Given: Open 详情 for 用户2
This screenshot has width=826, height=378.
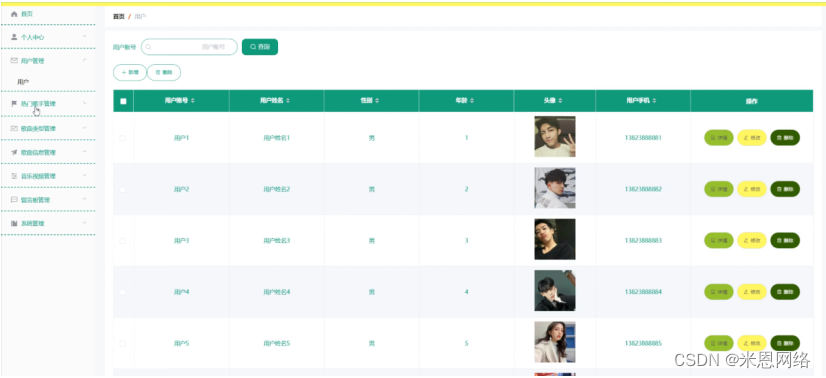Looking at the screenshot, I should click(719, 189).
